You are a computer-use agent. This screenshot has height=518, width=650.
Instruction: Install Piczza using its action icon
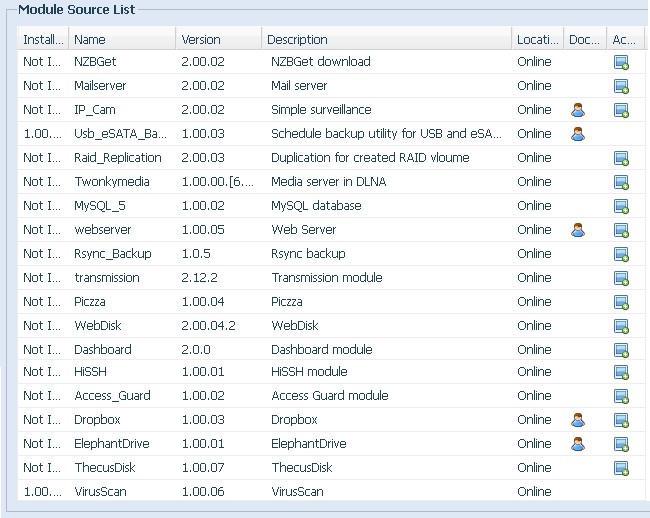(x=621, y=303)
